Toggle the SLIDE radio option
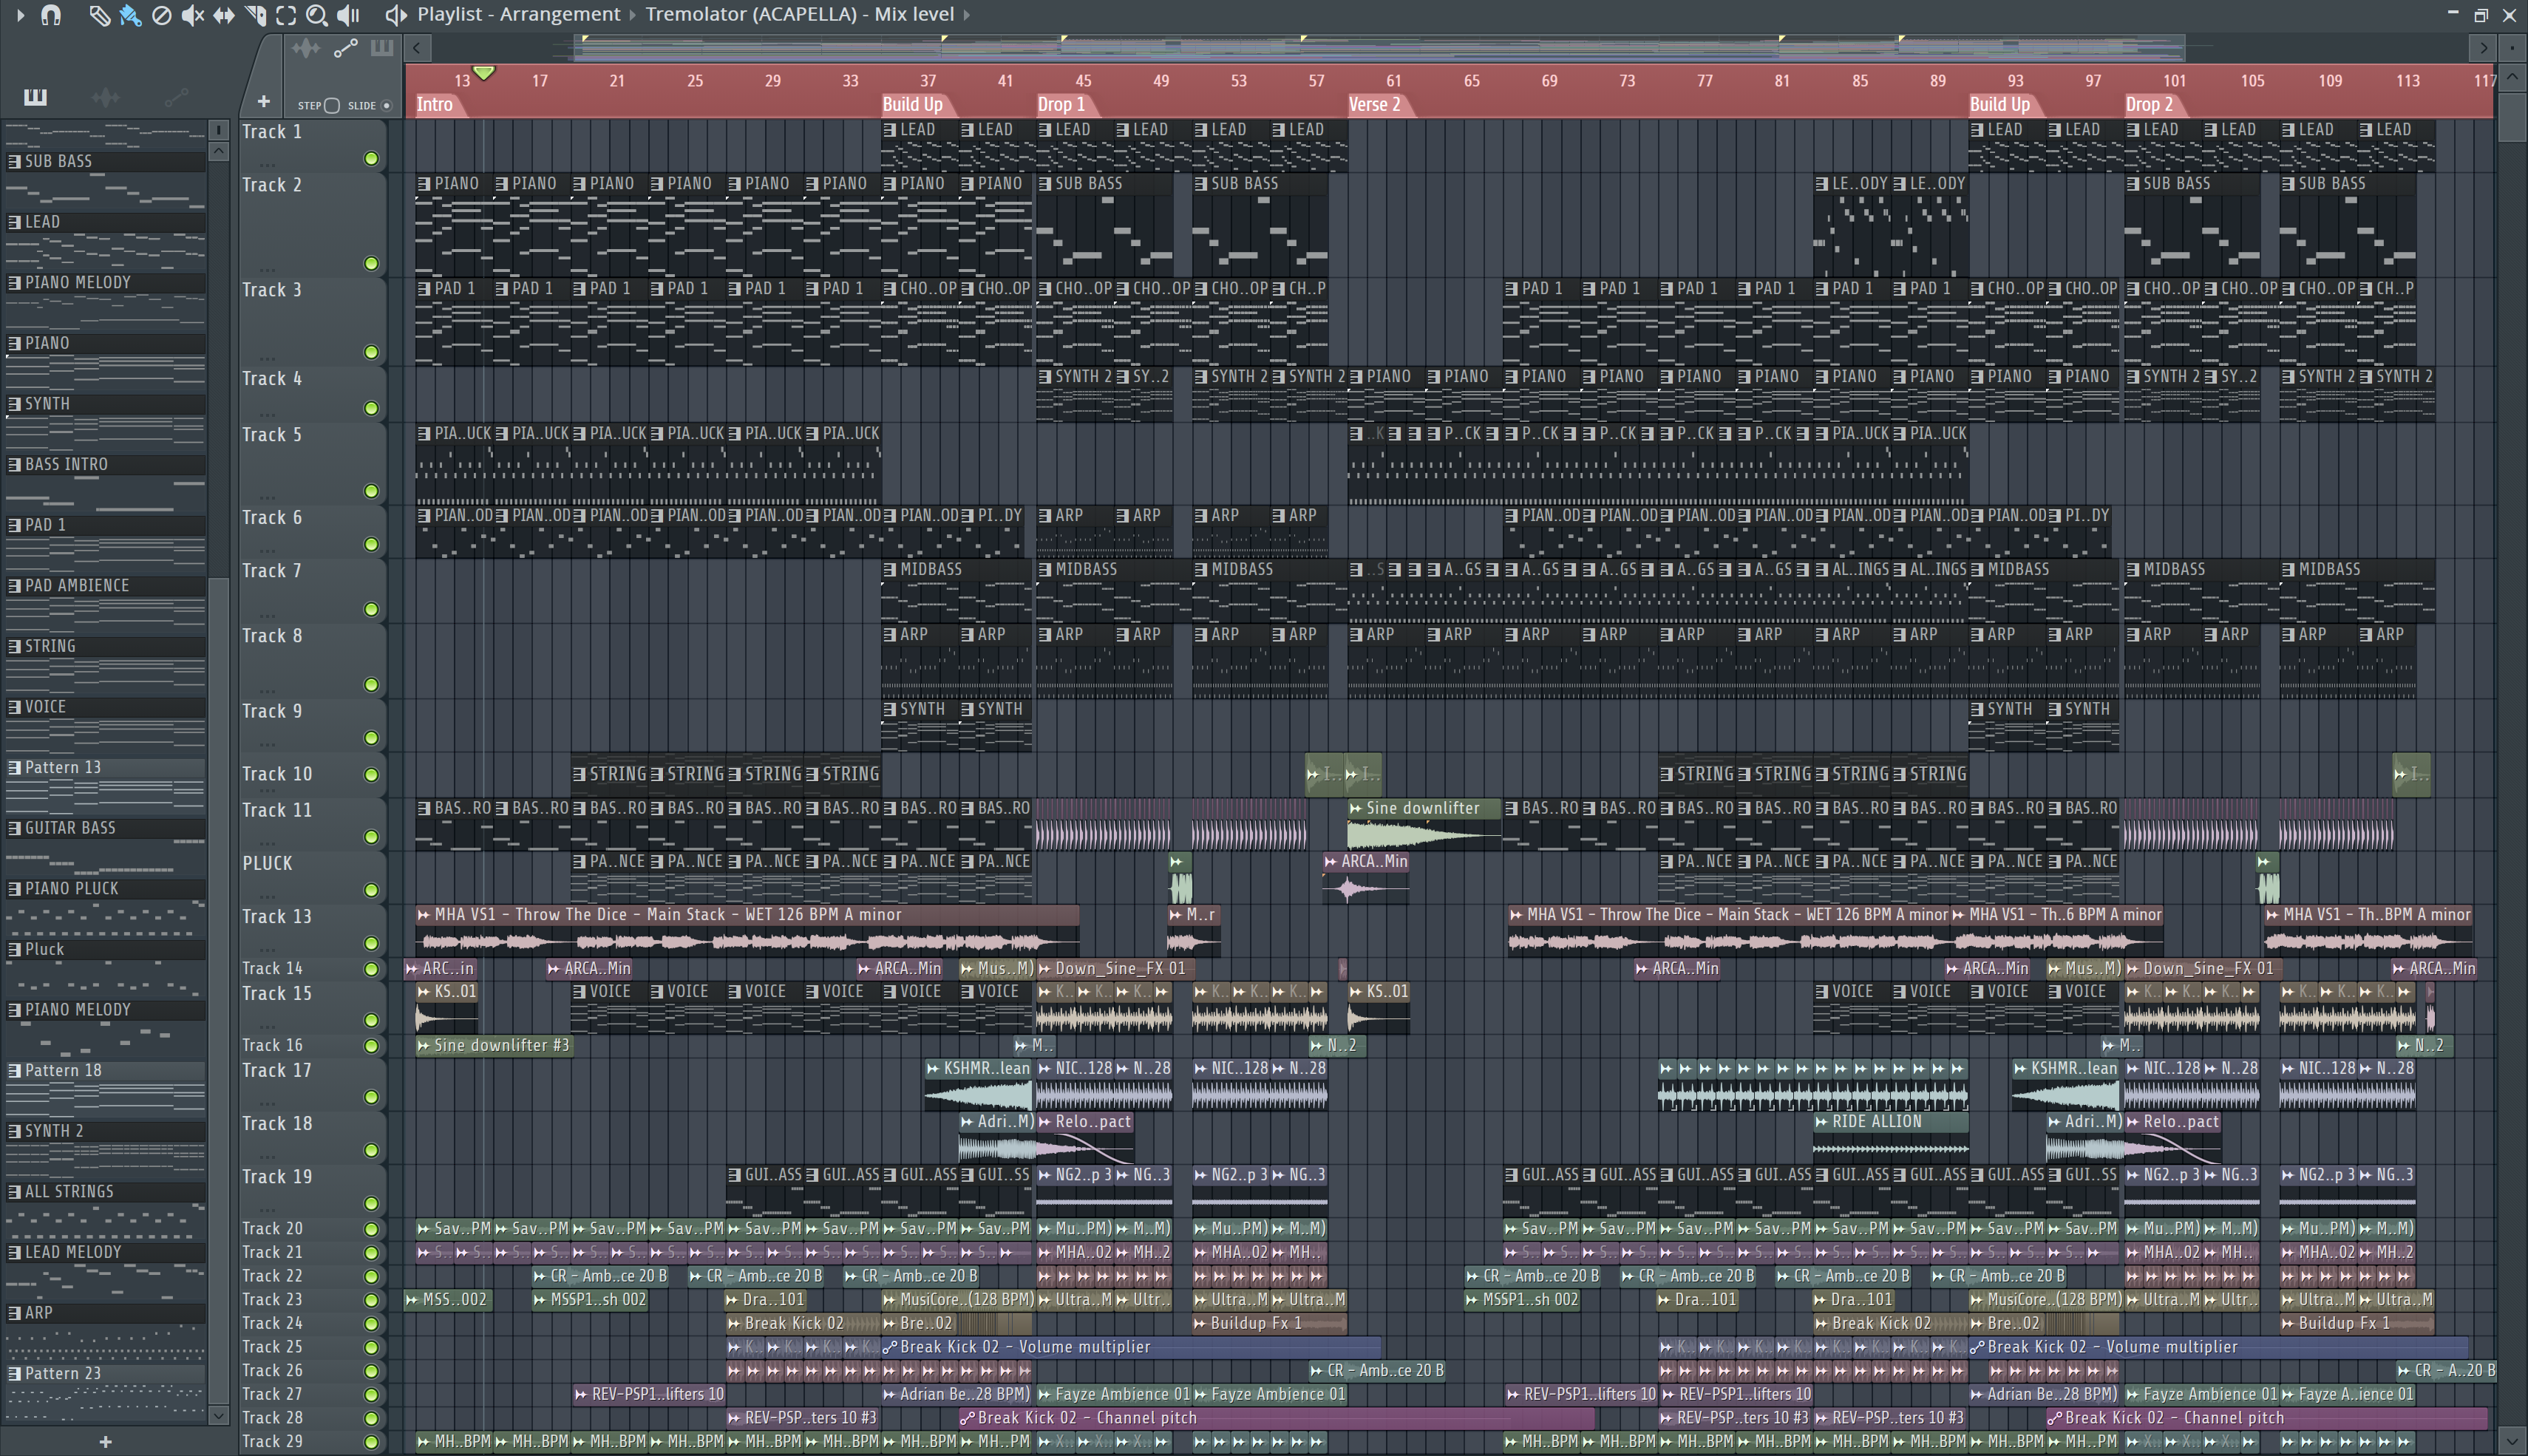Image resolution: width=2528 pixels, height=1456 pixels. 387,105
